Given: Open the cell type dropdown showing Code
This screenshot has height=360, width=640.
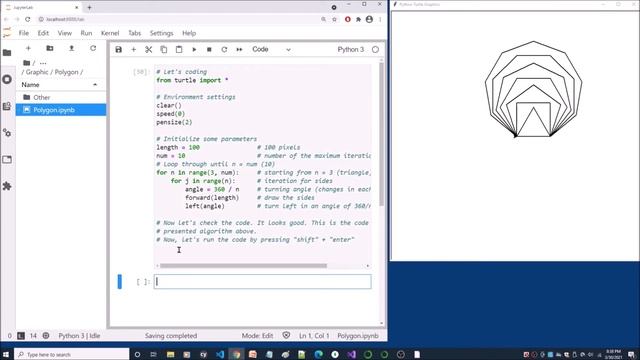Looking at the screenshot, I should point(271,49).
